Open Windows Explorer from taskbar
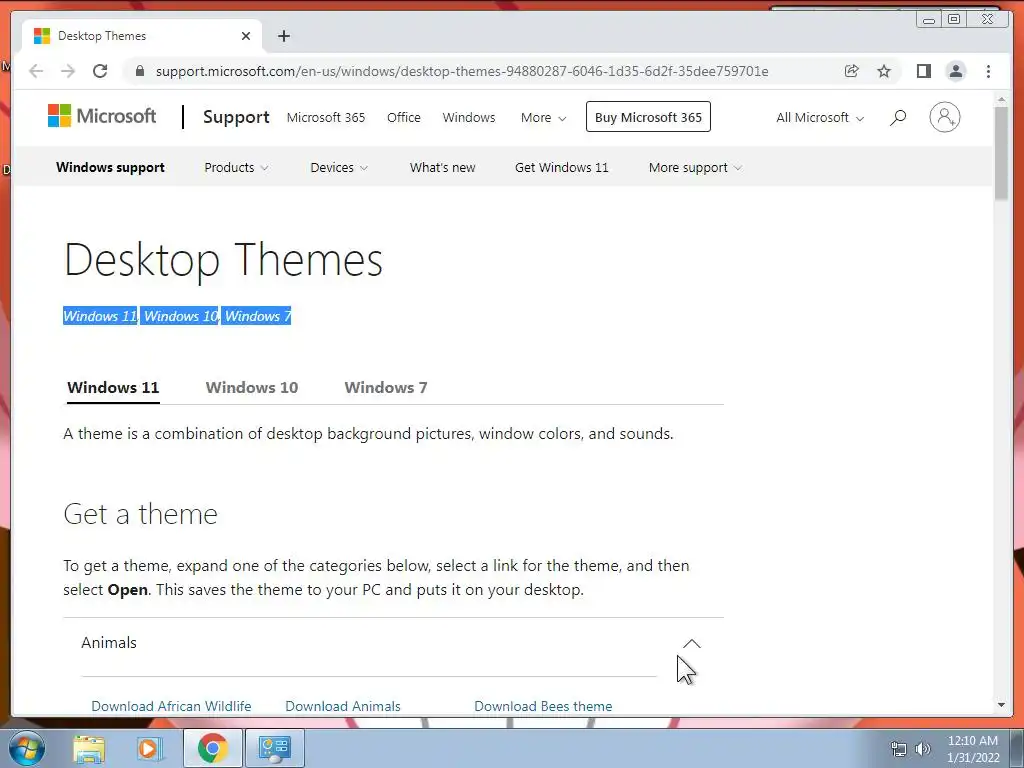The image size is (1024, 768). [x=88, y=748]
